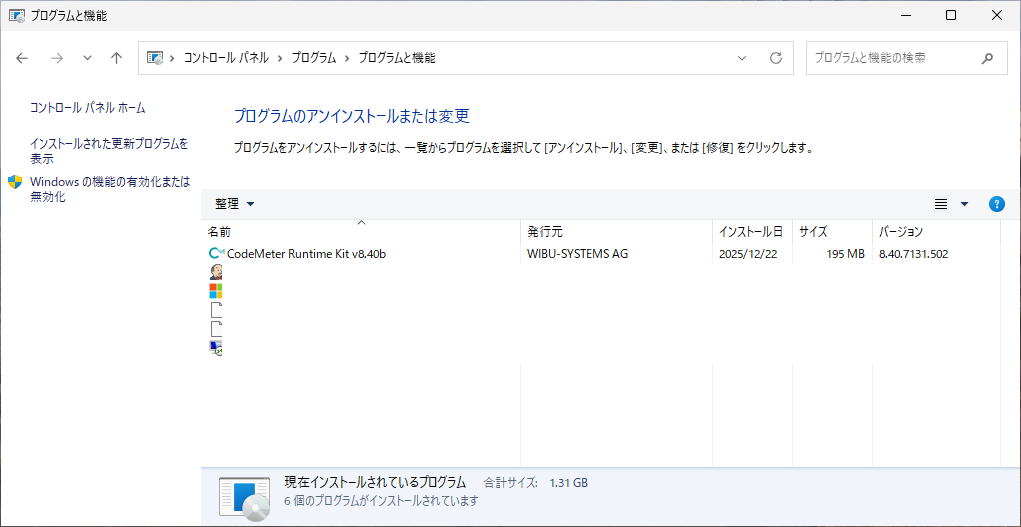Expand the recent locations chevron
The height and width of the screenshot is (527, 1021).
click(x=87, y=58)
